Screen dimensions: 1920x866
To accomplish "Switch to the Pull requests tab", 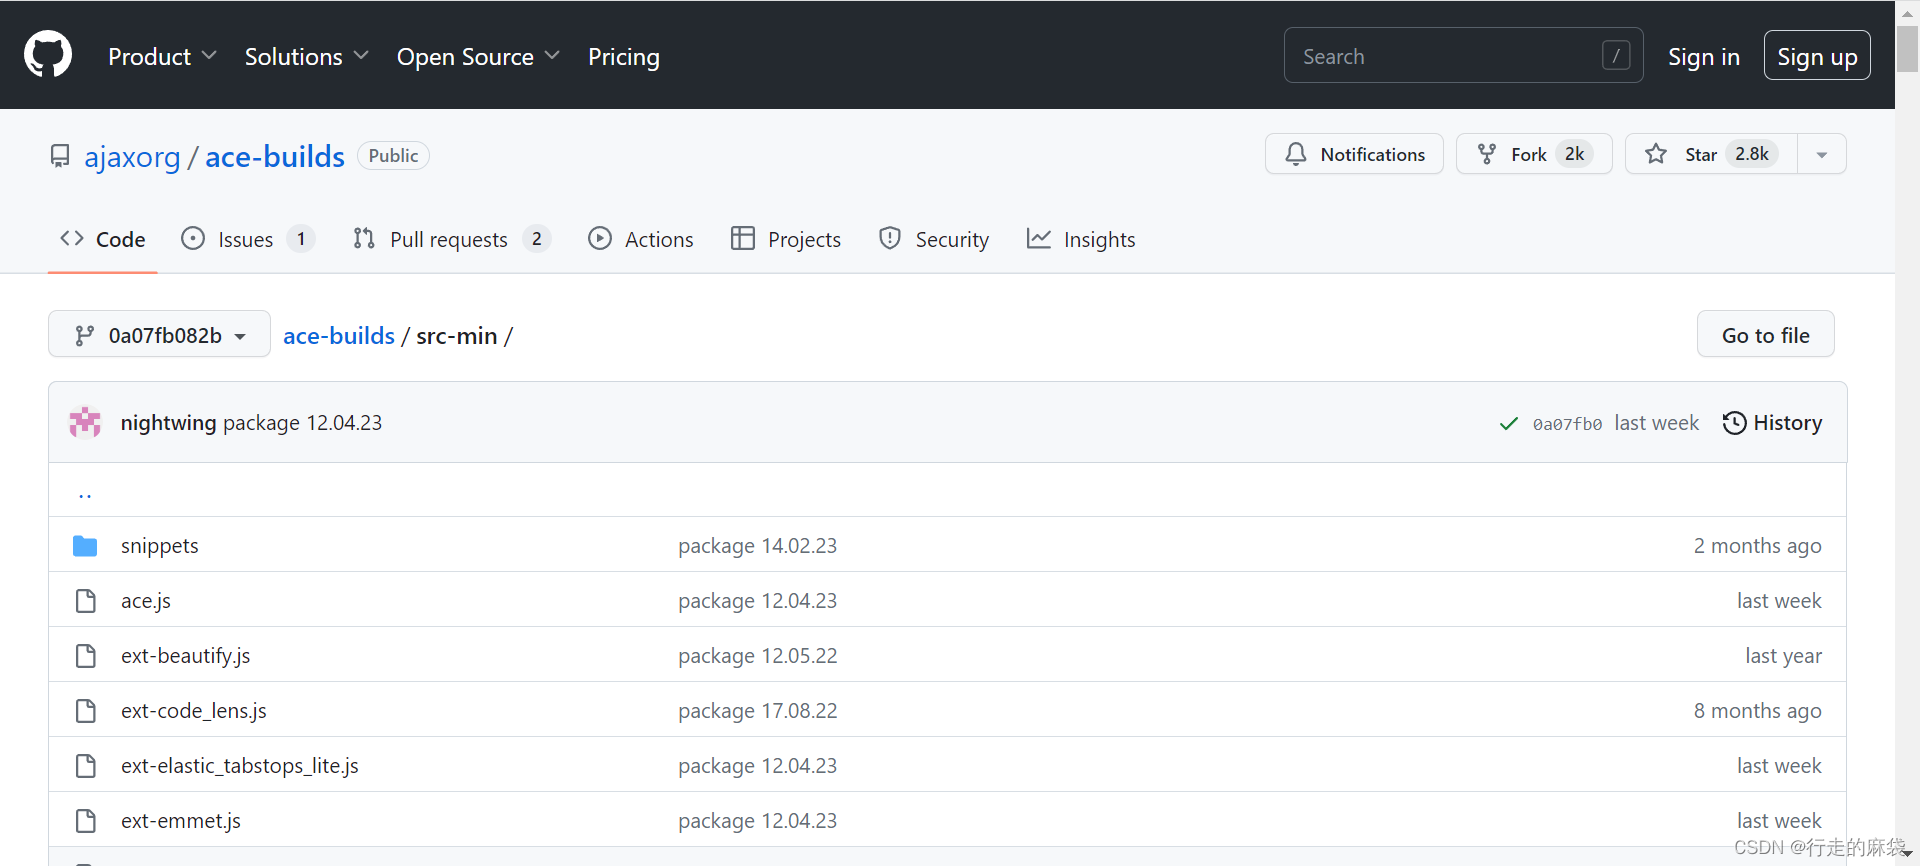I will pos(452,239).
